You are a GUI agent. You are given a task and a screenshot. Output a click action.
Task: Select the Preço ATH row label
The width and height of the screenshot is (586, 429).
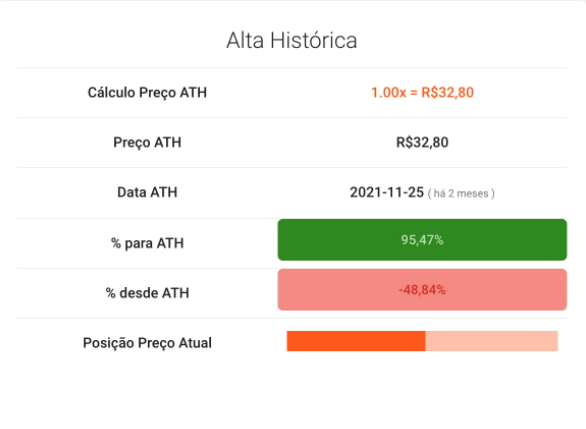tap(147, 142)
